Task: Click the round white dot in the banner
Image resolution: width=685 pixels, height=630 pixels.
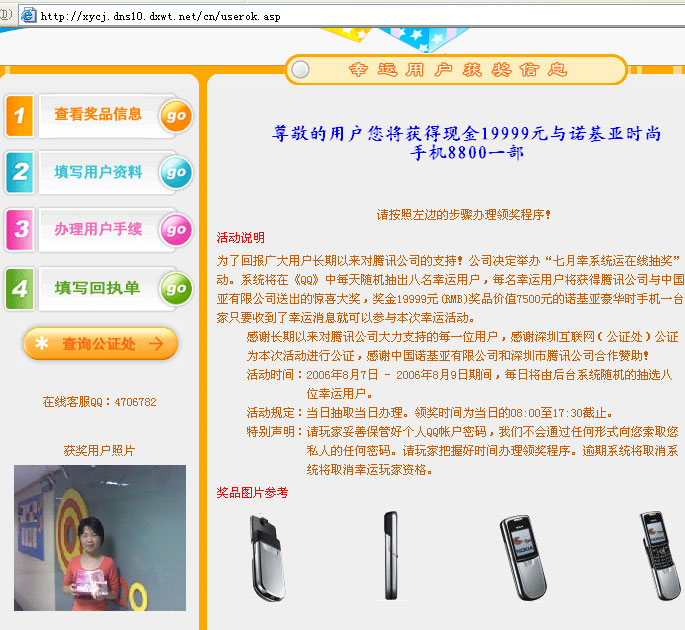Action: tap(300, 69)
